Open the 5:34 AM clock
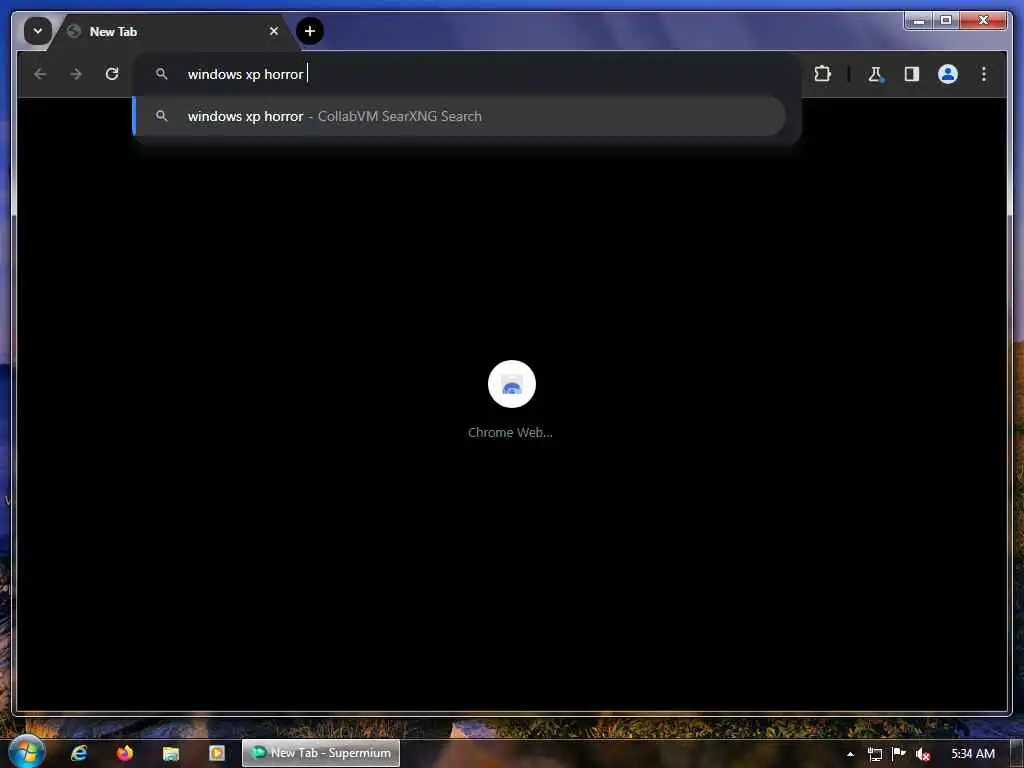Screen dimensions: 1024x768 [x=972, y=754]
